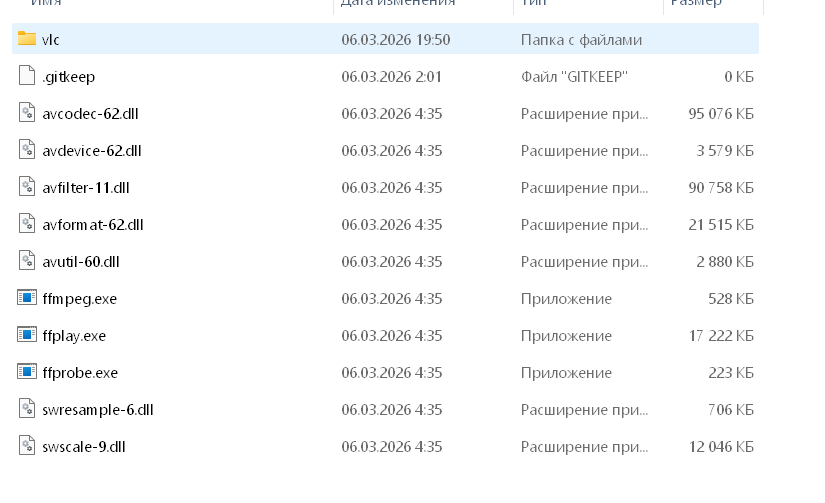Select the avformat-62.dll file name

(93, 225)
